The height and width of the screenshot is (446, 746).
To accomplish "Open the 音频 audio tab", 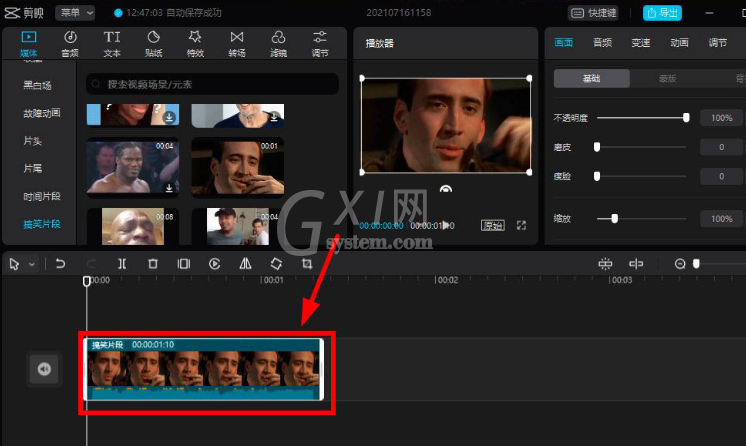I will click(x=70, y=44).
